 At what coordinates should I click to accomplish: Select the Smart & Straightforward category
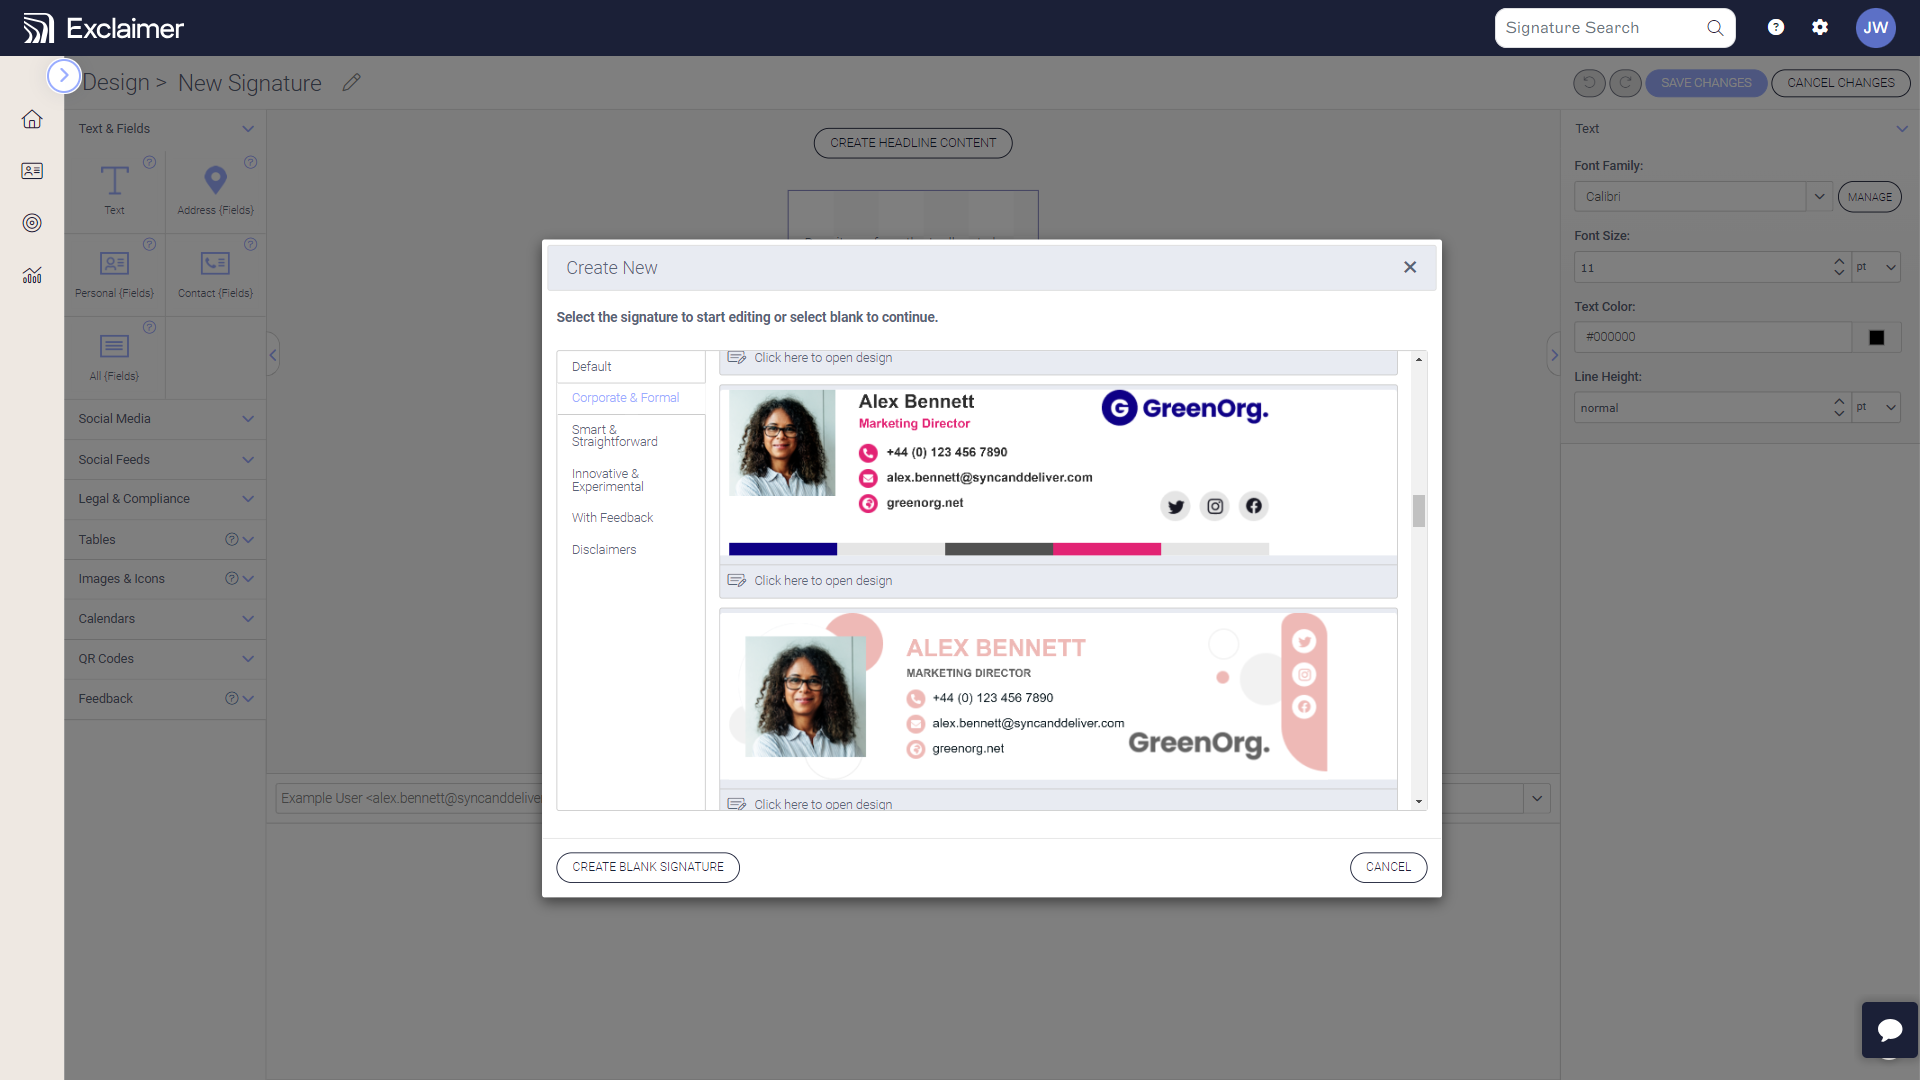(614, 435)
